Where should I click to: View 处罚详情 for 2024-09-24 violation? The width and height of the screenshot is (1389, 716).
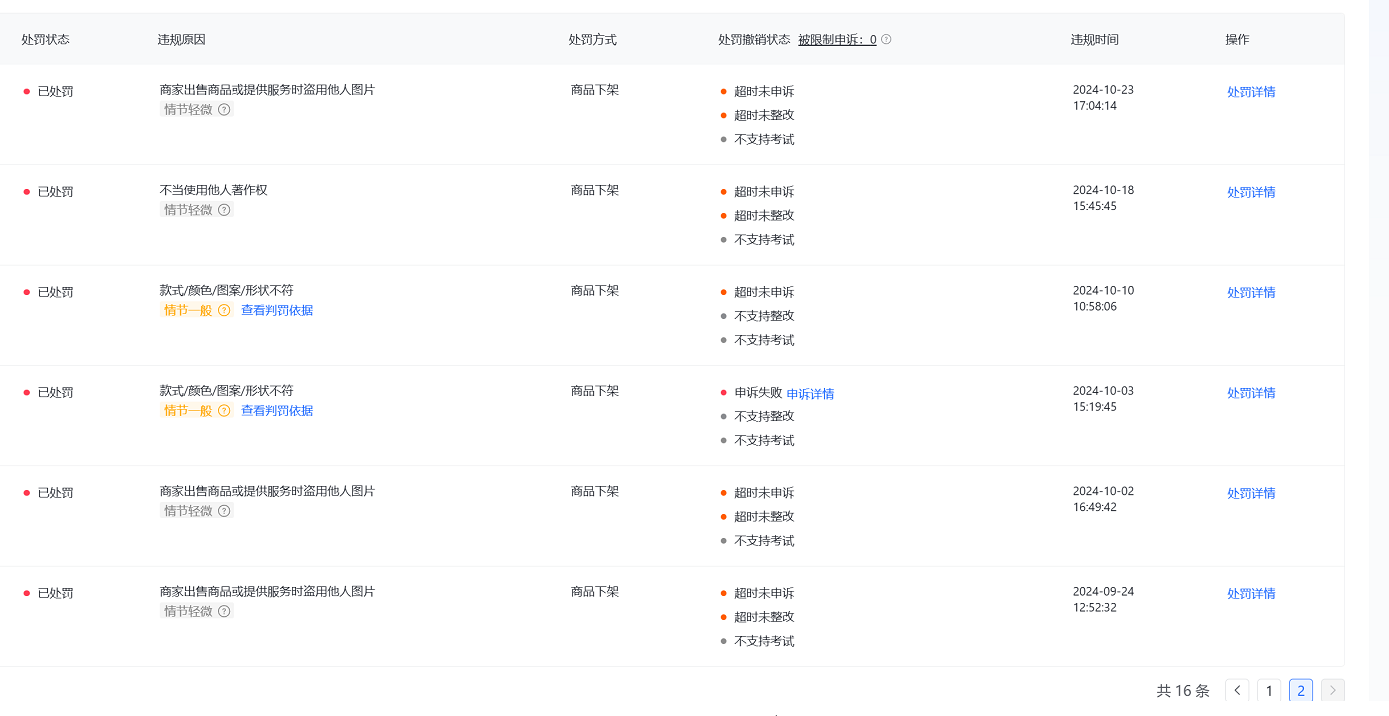tap(1251, 593)
